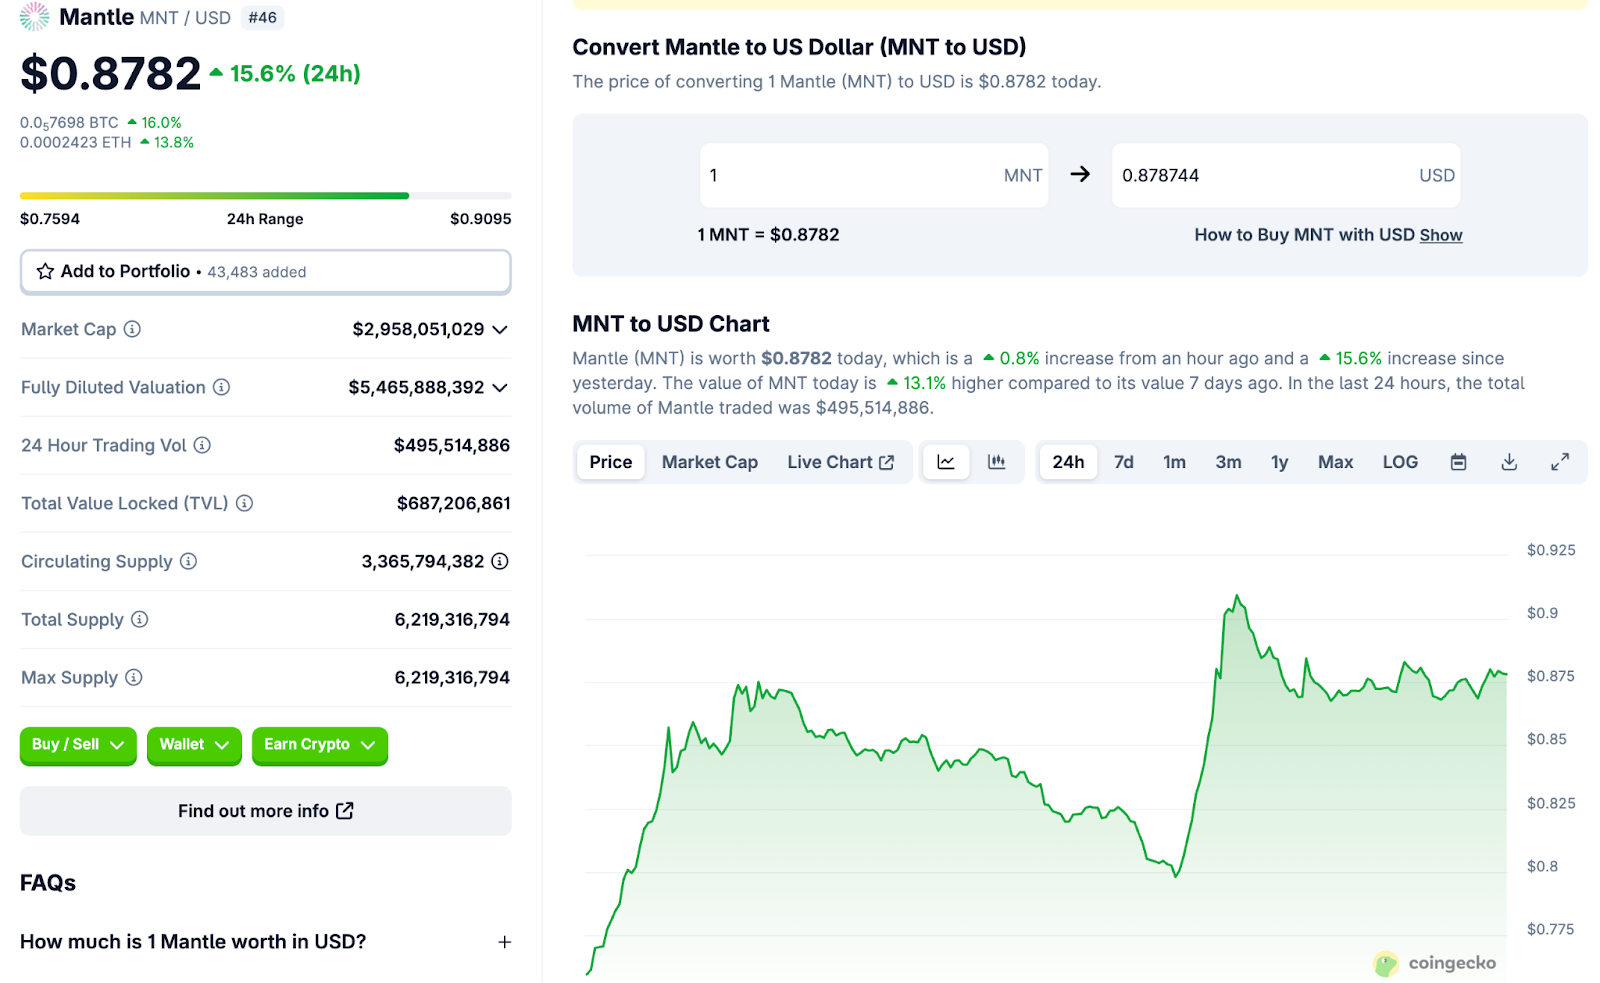
Task: Add Mantle to Portfolio
Action: pyautogui.click(x=266, y=272)
